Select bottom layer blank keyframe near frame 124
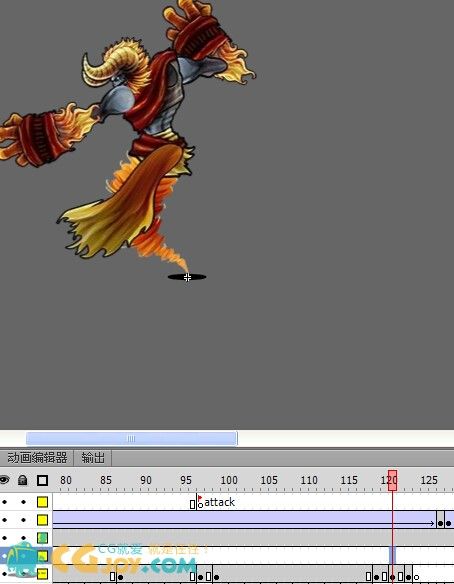The height and width of the screenshot is (584, 454). pyautogui.click(x=416, y=577)
